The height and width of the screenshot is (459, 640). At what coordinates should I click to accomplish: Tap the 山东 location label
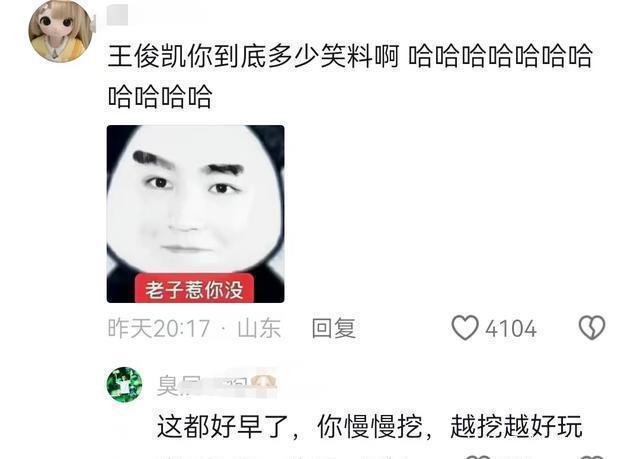point(259,328)
